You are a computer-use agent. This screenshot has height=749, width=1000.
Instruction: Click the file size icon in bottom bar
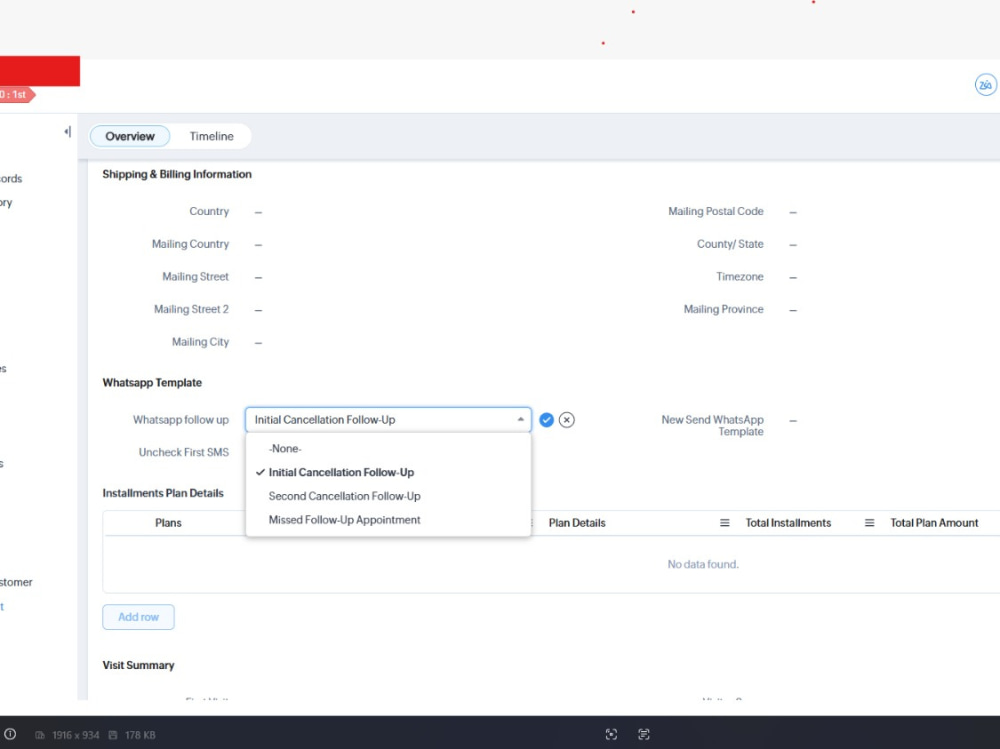113,735
